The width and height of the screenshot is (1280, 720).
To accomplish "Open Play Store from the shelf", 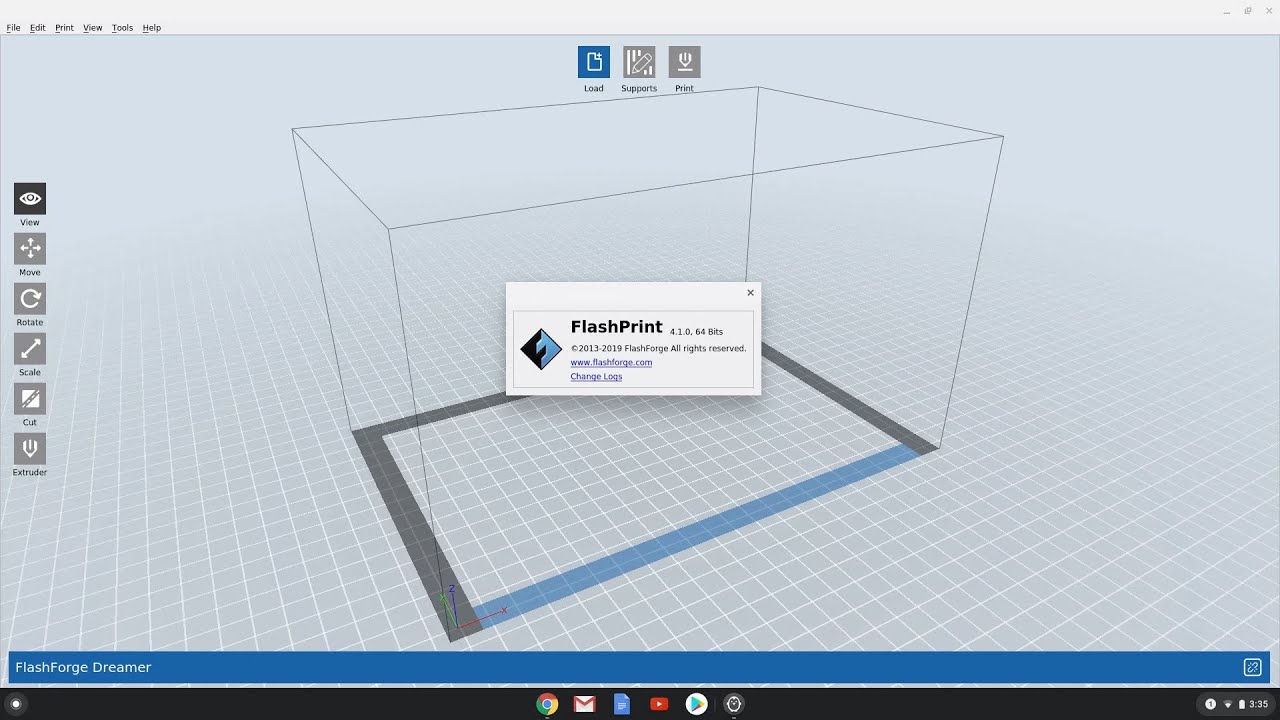I will click(x=697, y=704).
